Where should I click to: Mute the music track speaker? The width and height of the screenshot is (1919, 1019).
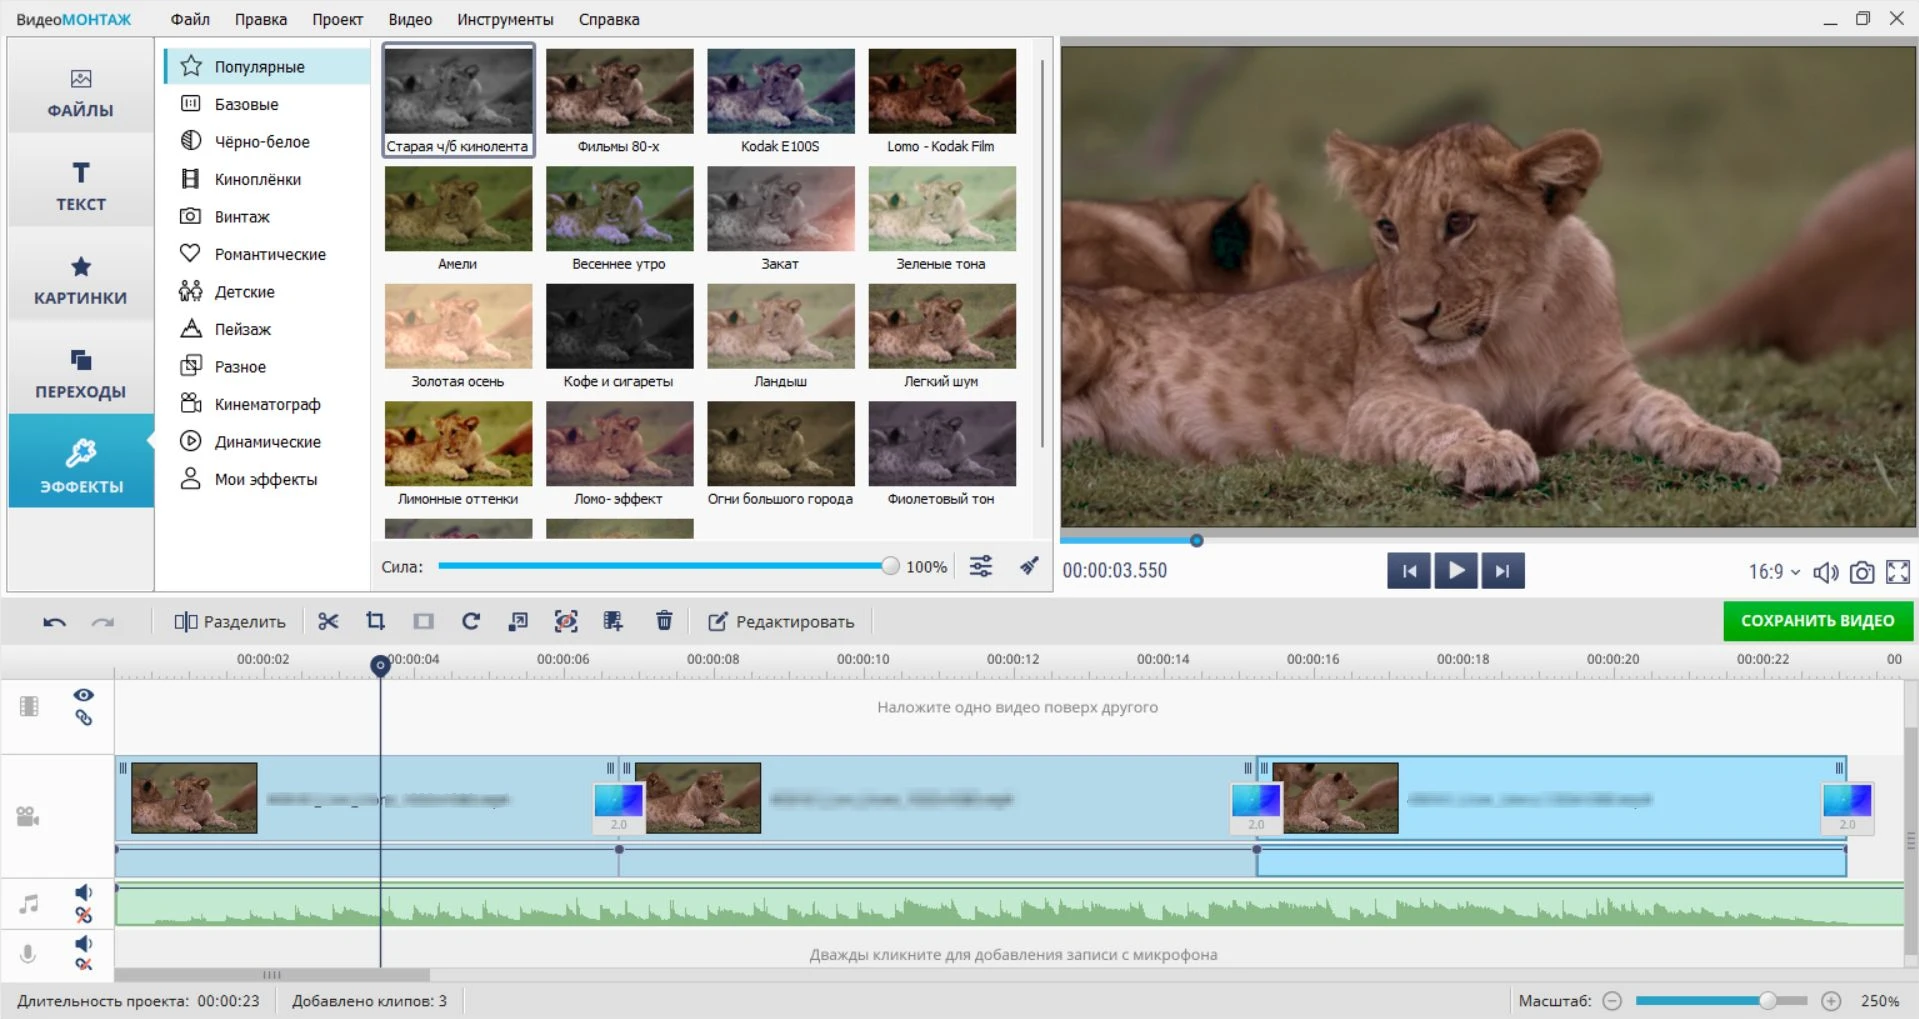[x=84, y=893]
